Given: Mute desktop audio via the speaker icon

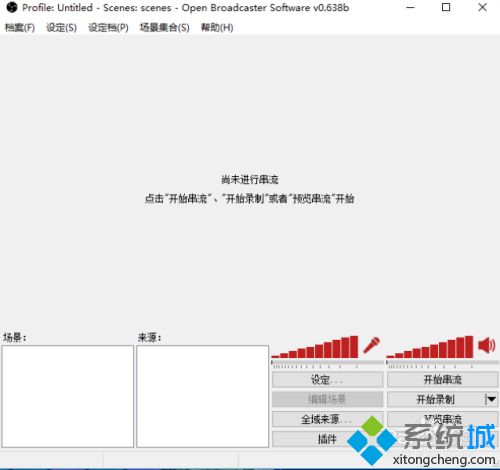Looking at the screenshot, I should [x=487, y=345].
